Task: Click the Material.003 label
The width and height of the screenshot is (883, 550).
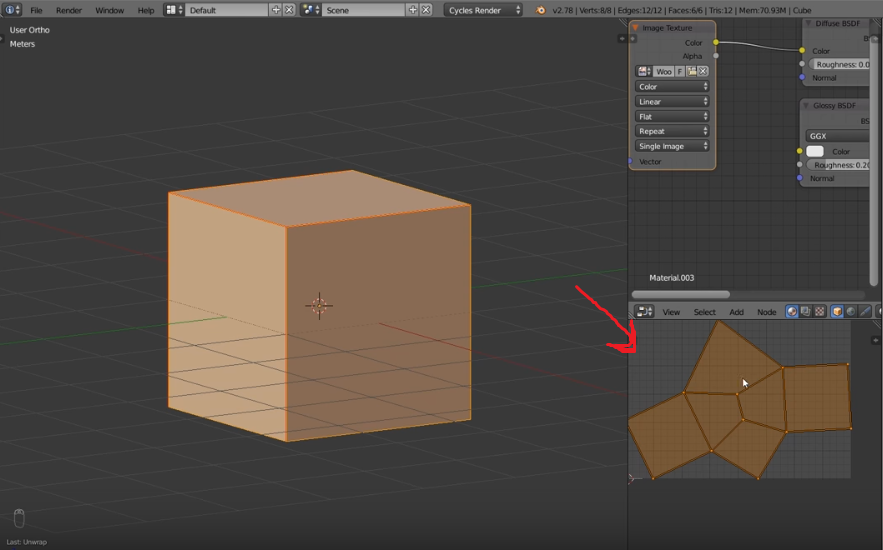Action: pyautogui.click(x=671, y=278)
